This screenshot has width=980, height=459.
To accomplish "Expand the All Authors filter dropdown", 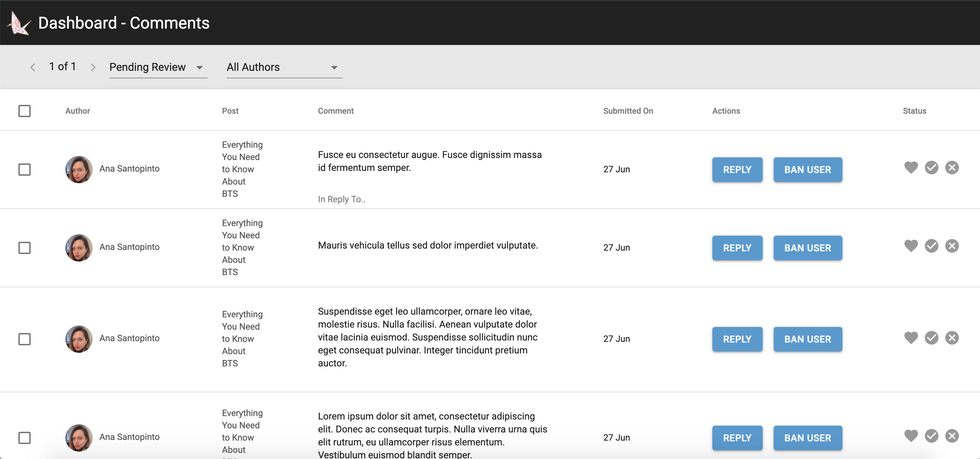I will (x=283, y=67).
